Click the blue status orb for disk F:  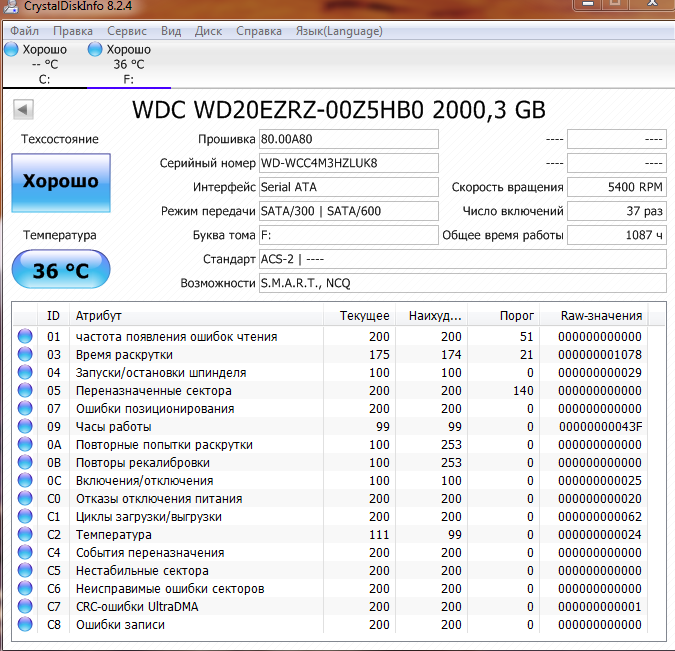[95, 49]
